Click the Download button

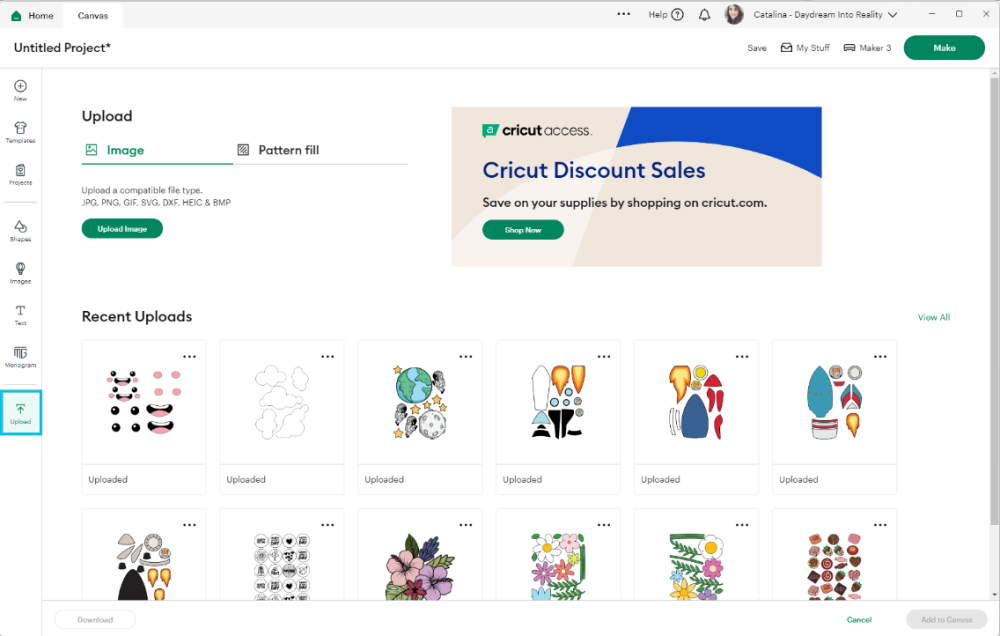click(95, 619)
